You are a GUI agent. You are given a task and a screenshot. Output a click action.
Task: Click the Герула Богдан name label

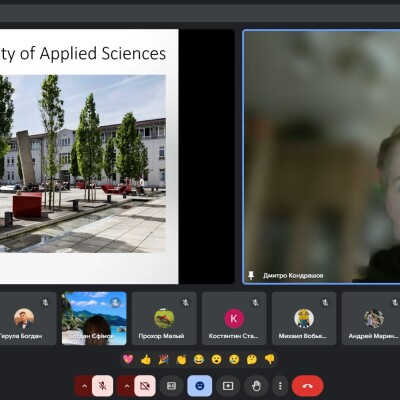pyautogui.click(x=21, y=336)
